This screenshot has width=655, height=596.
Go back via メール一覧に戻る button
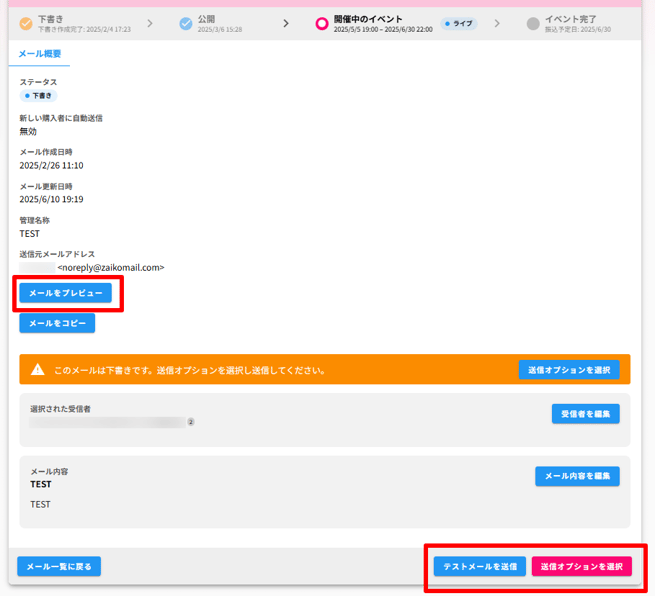pos(59,566)
